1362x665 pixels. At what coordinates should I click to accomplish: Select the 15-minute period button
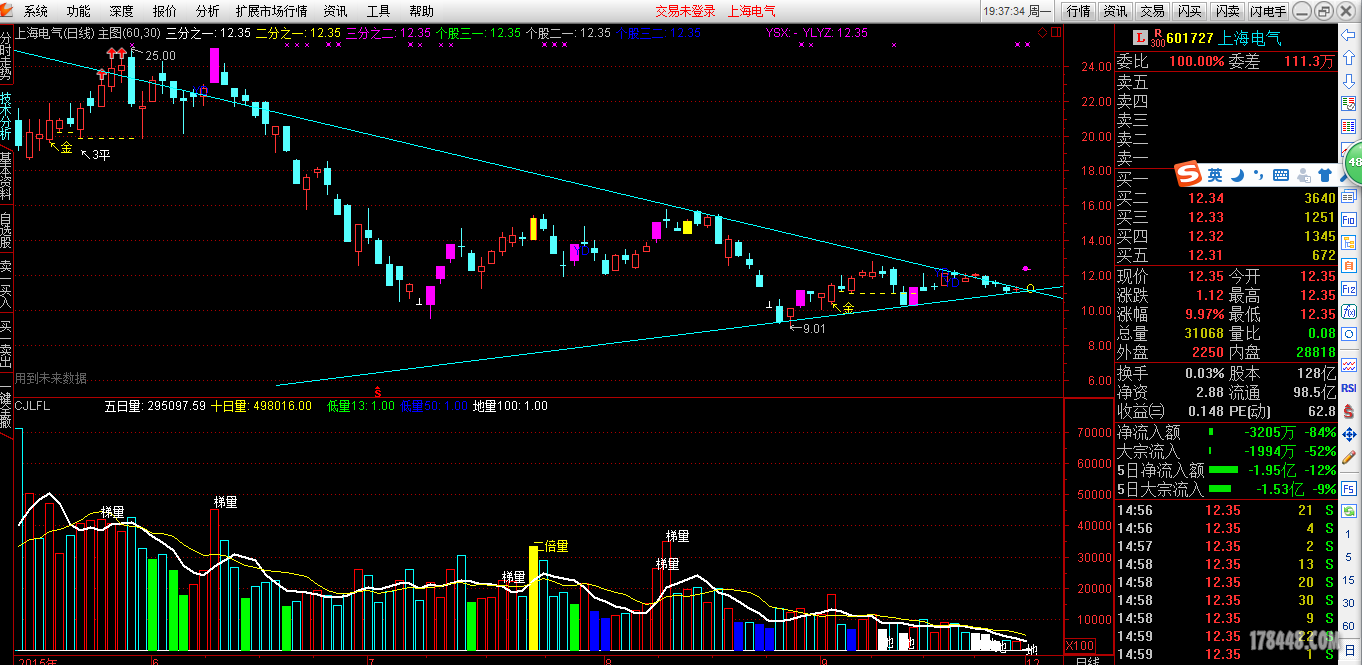pyautogui.click(x=1349, y=580)
